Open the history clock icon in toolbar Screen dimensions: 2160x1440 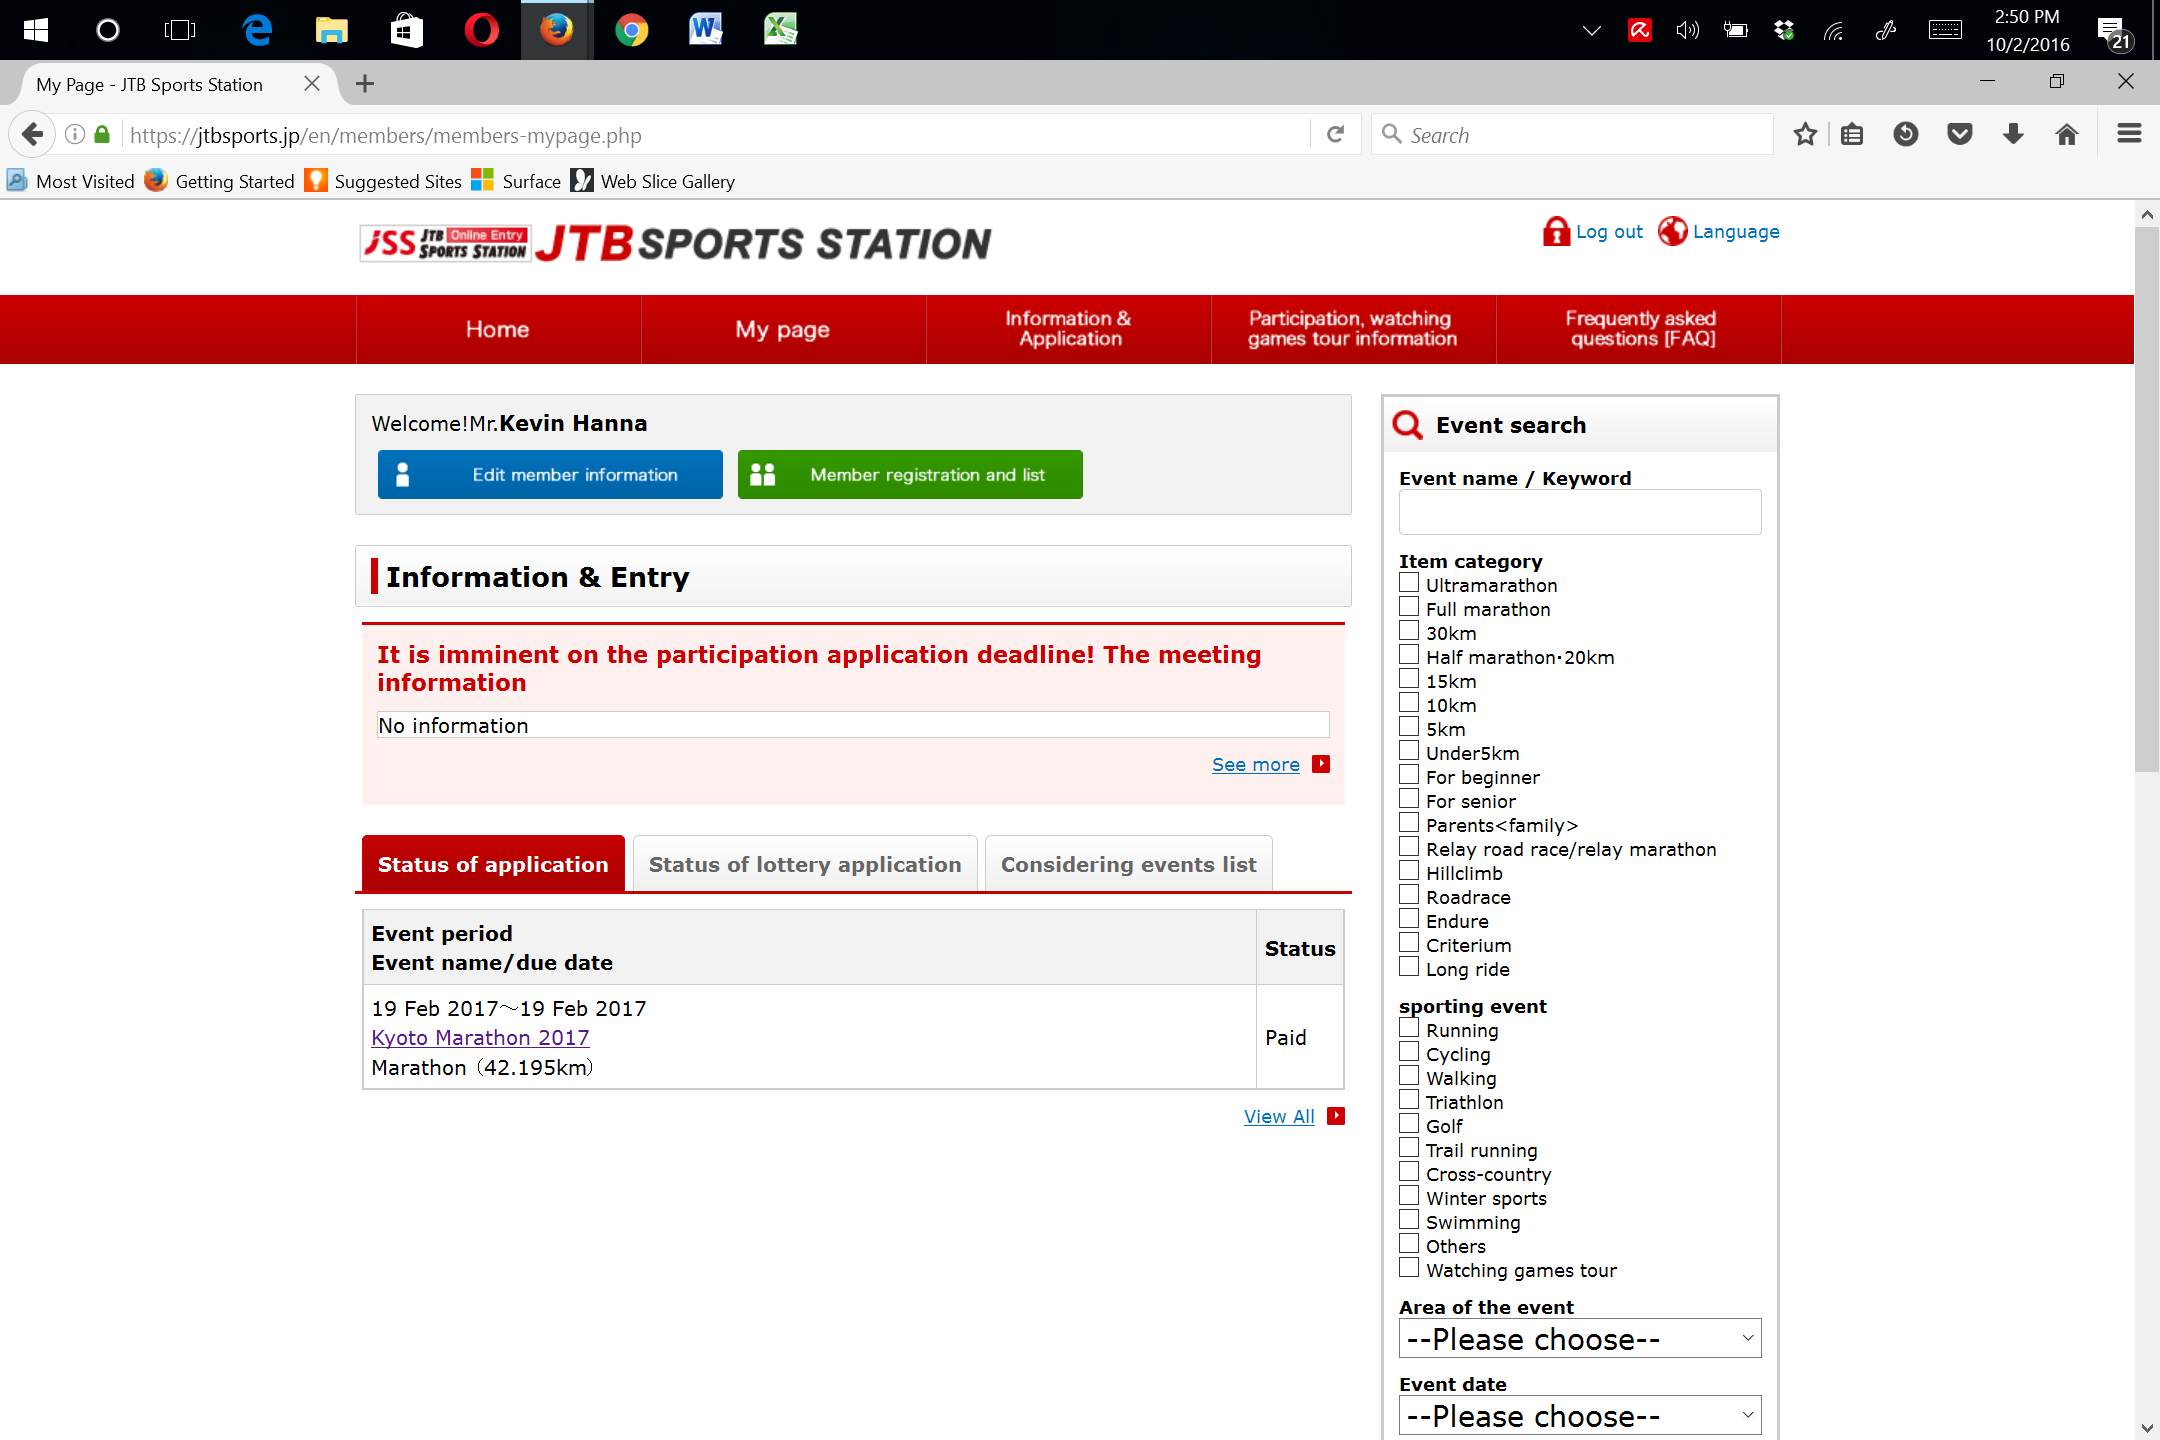tap(1906, 134)
